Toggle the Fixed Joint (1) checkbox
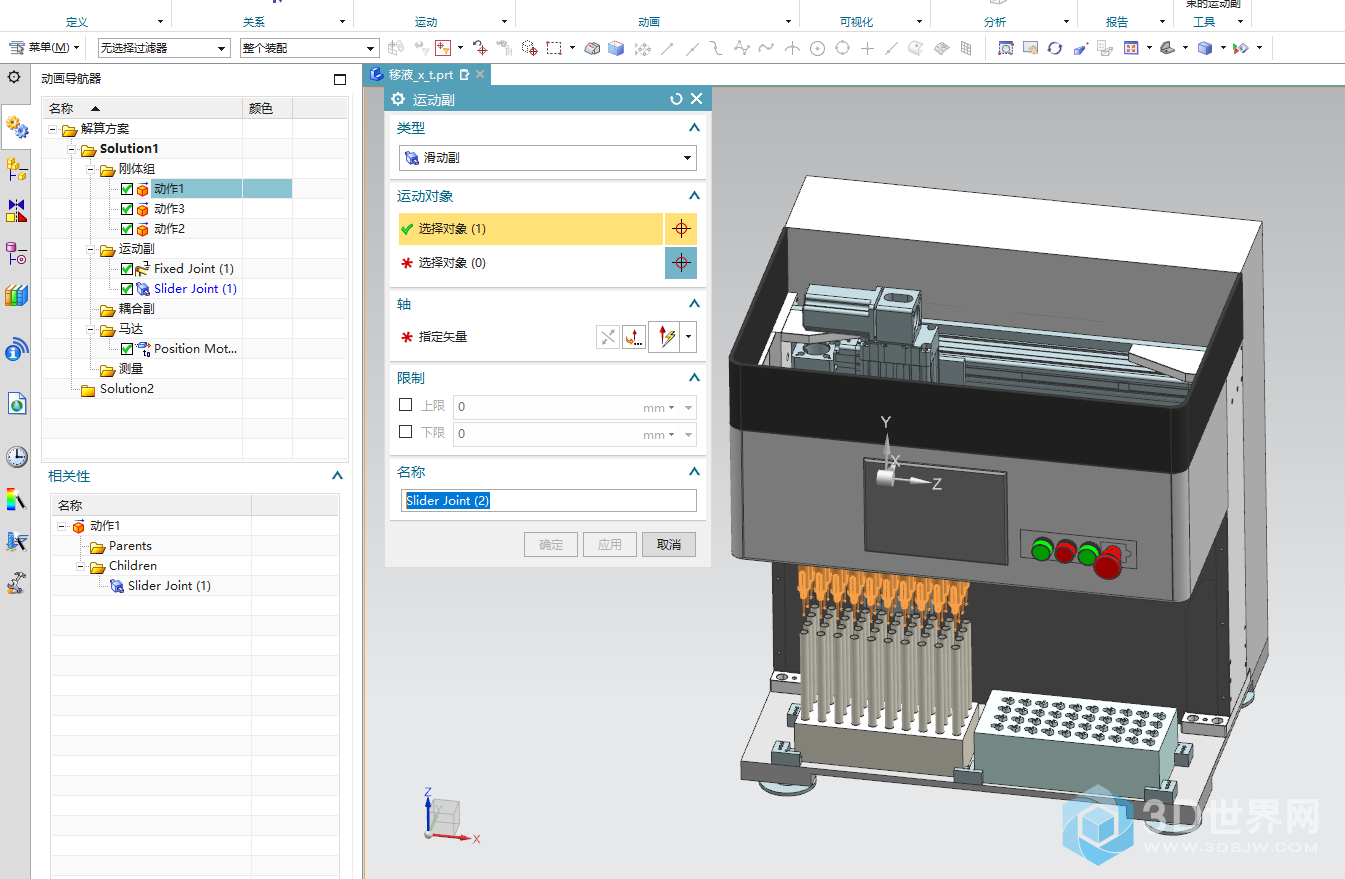Viewport: 1345px width, 879px height. tap(127, 269)
